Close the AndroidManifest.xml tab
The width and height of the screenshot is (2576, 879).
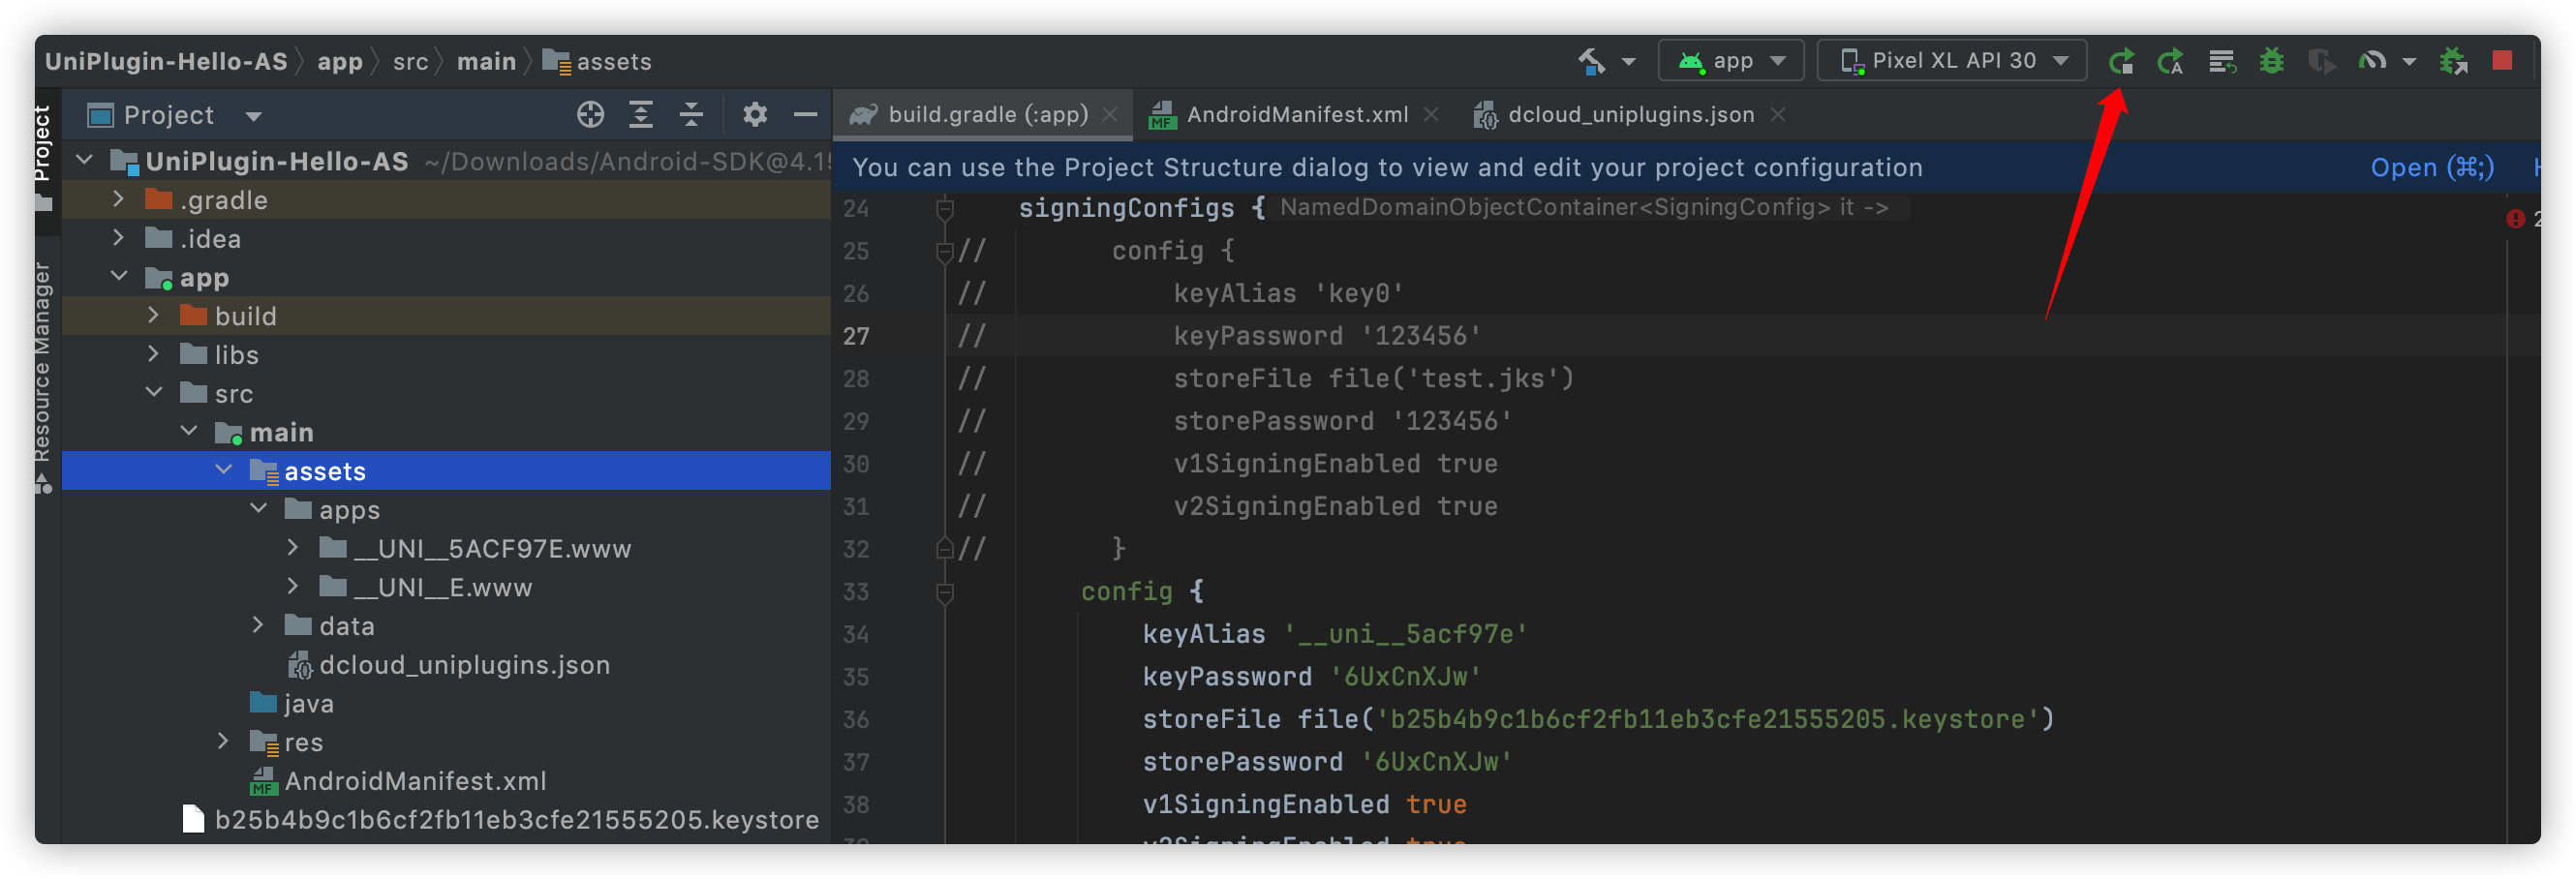(1431, 115)
